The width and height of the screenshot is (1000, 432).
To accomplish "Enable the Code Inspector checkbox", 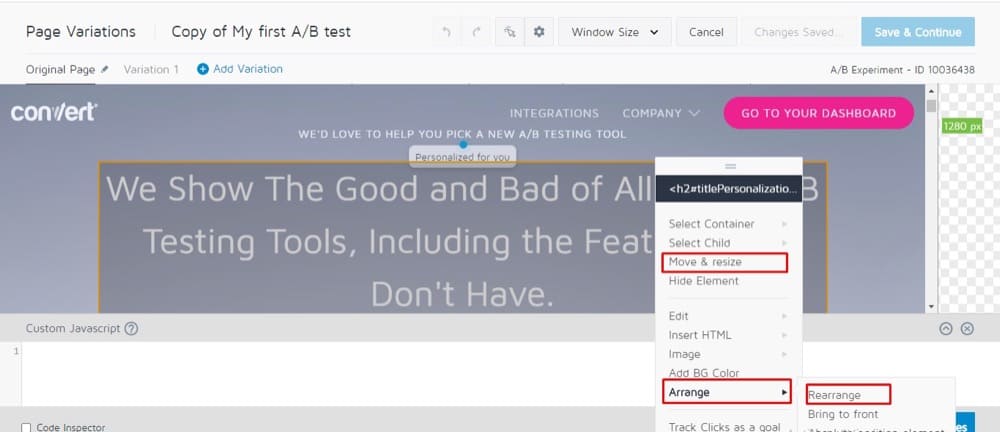I will coord(26,427).
